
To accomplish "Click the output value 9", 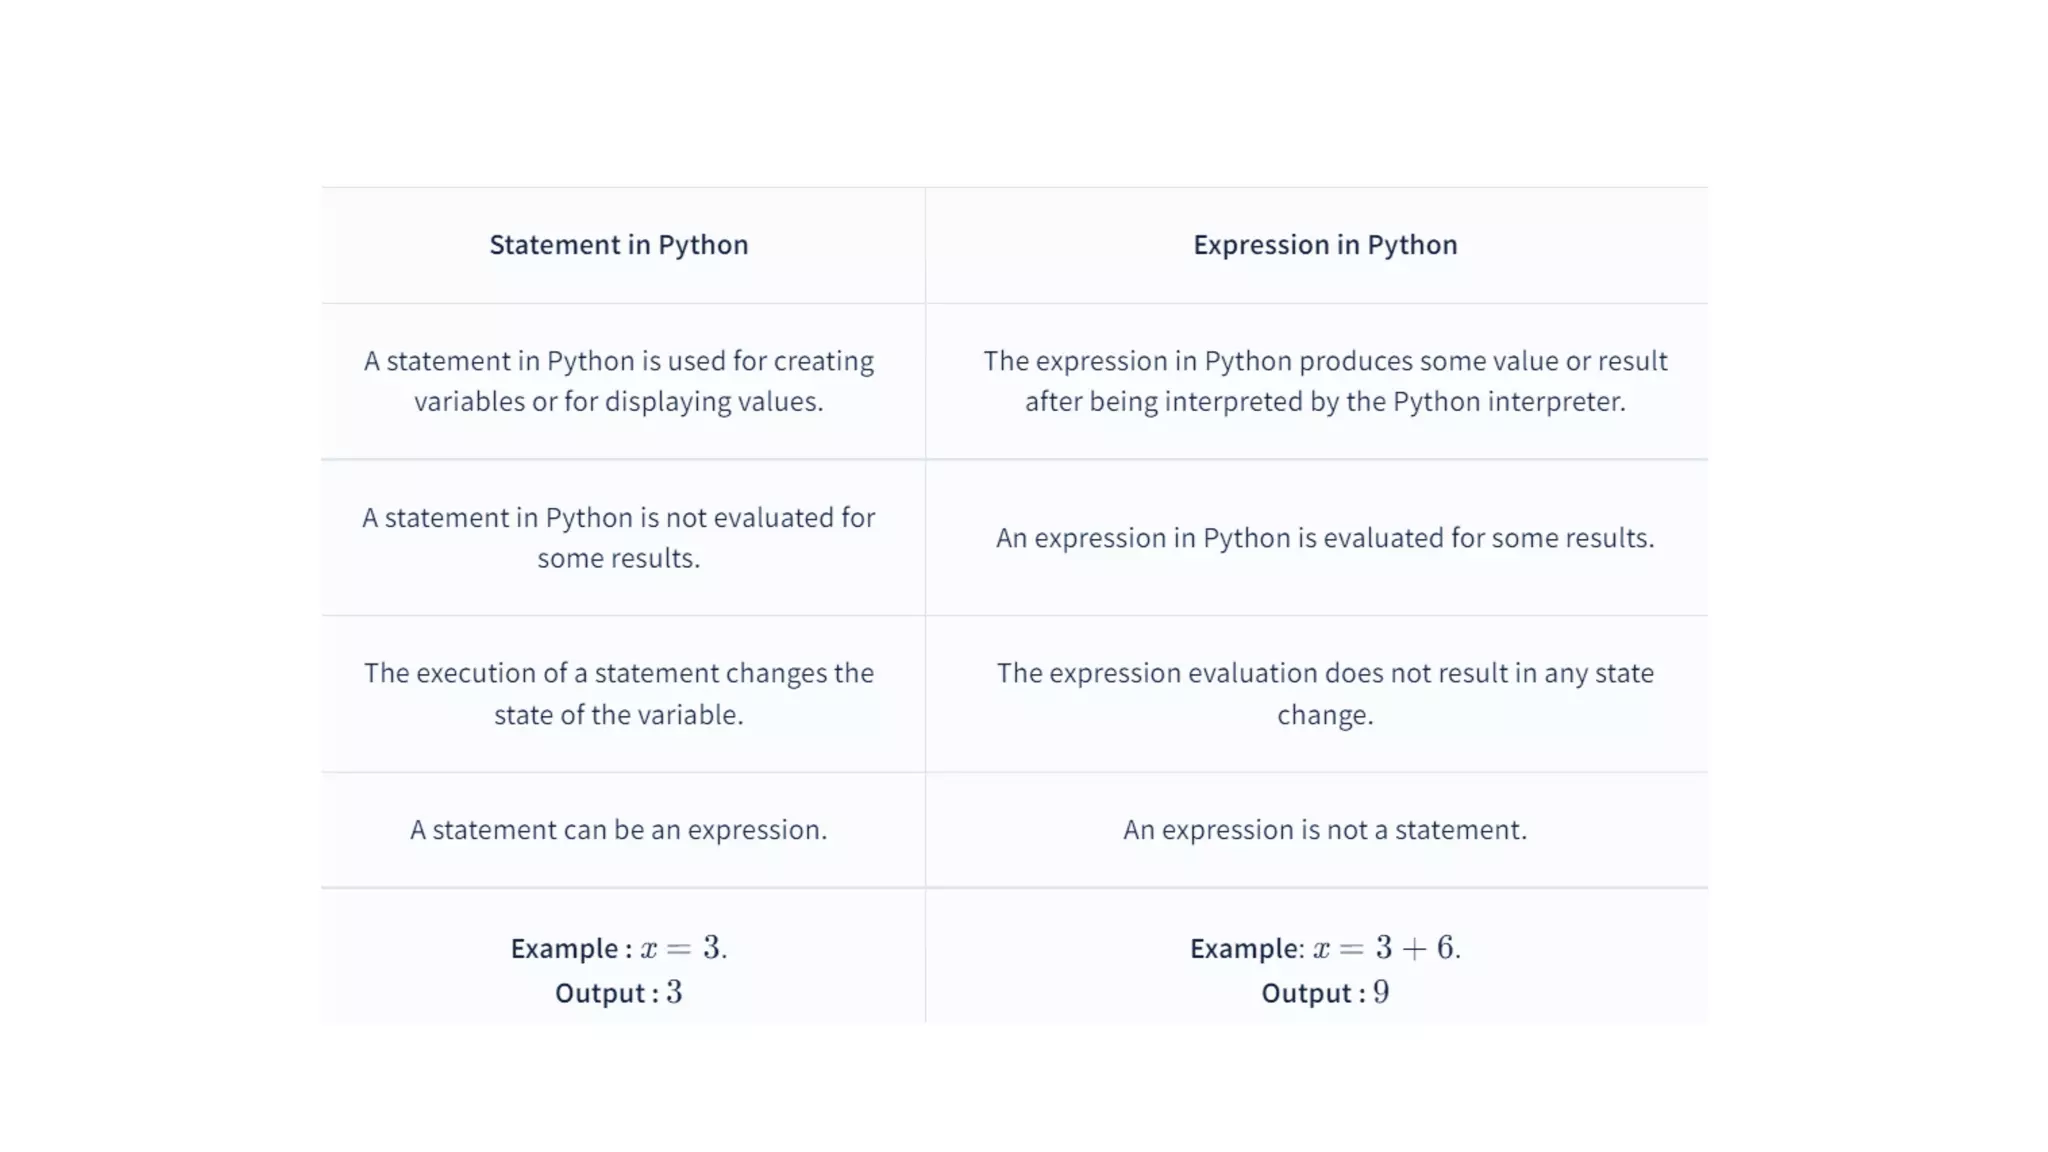I will point(1381,992).
